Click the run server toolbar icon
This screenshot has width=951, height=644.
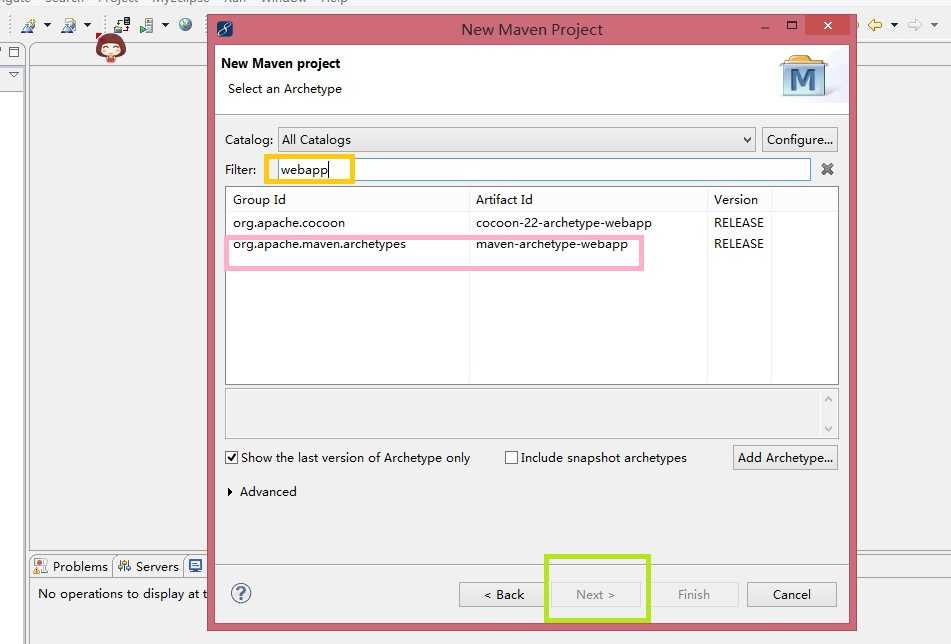(146, 25)
